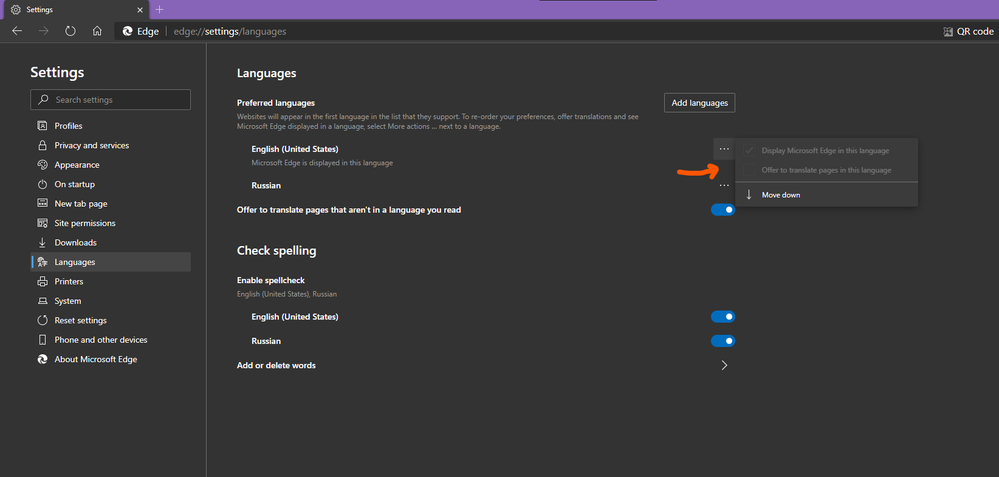This screenshot has width=999, height=477.
Task: Open More actions for Russian
Action: [x=724, y=185]
